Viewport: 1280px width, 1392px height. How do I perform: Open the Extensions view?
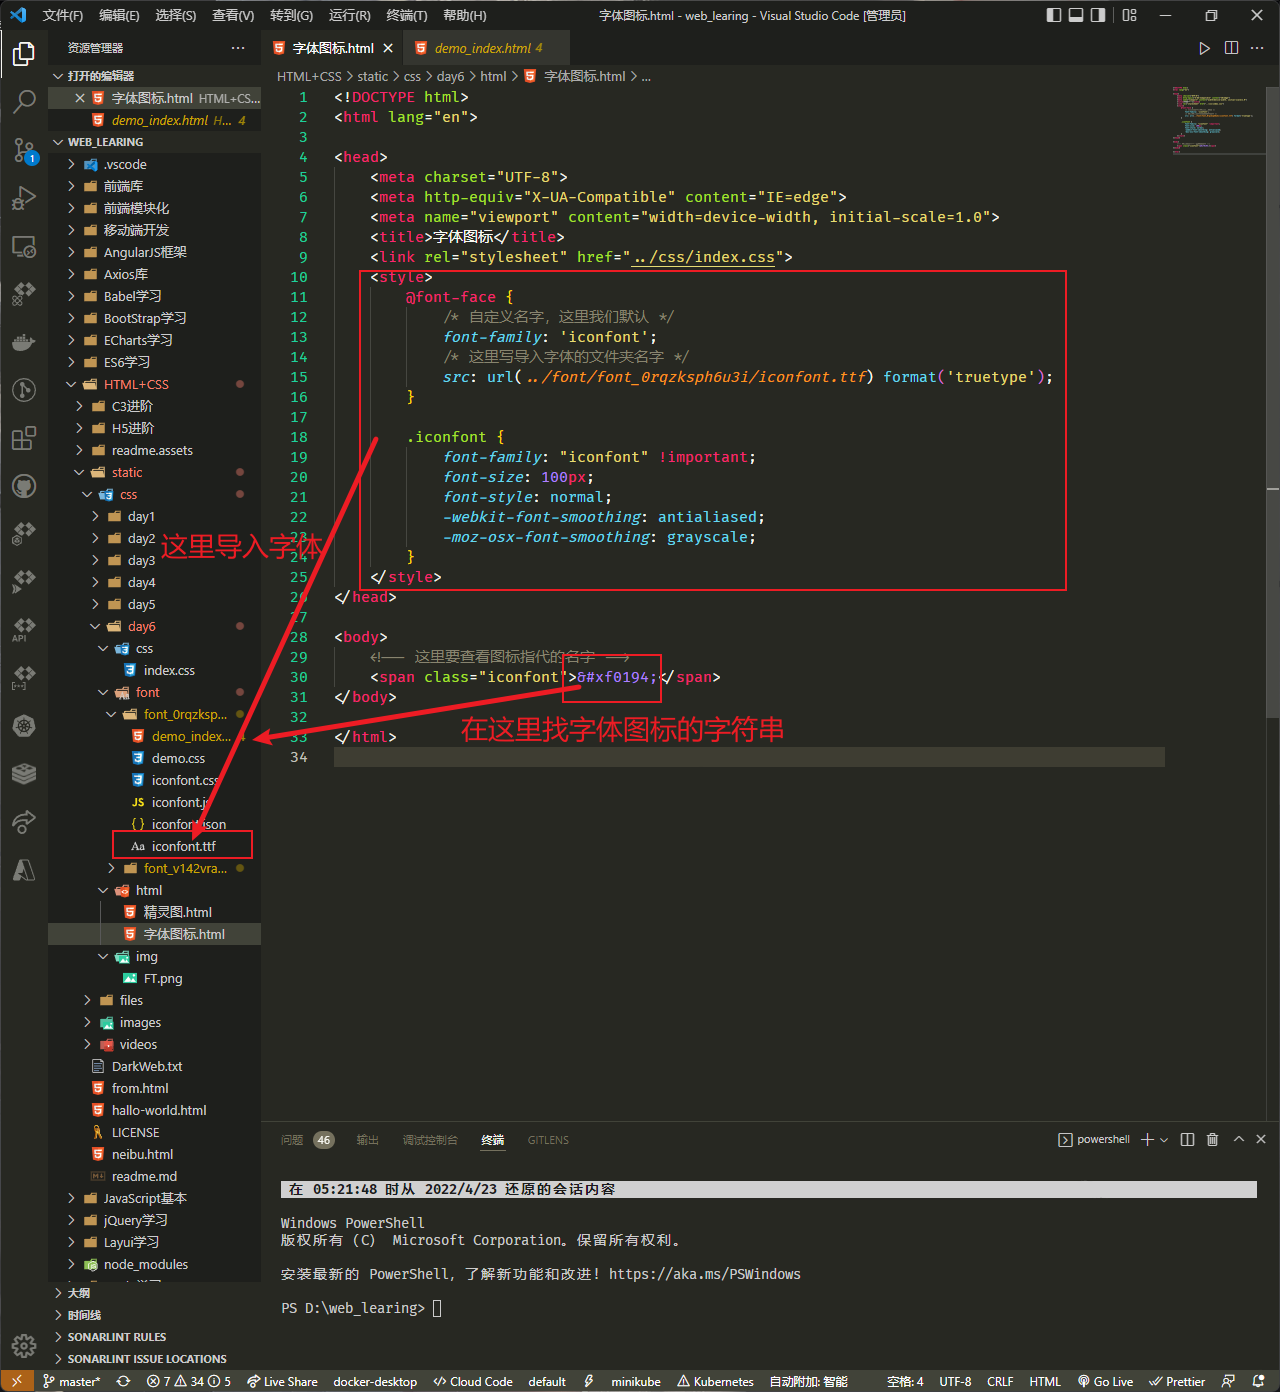24,438
